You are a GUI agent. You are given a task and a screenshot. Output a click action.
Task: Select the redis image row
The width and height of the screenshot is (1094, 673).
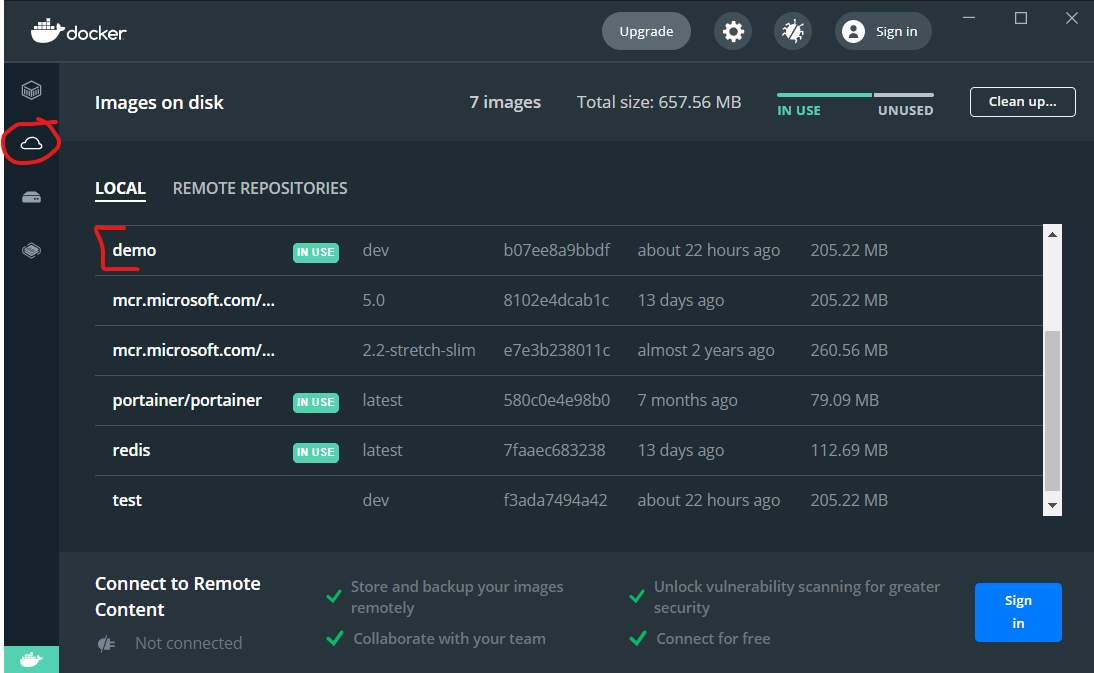pos(569,451)
